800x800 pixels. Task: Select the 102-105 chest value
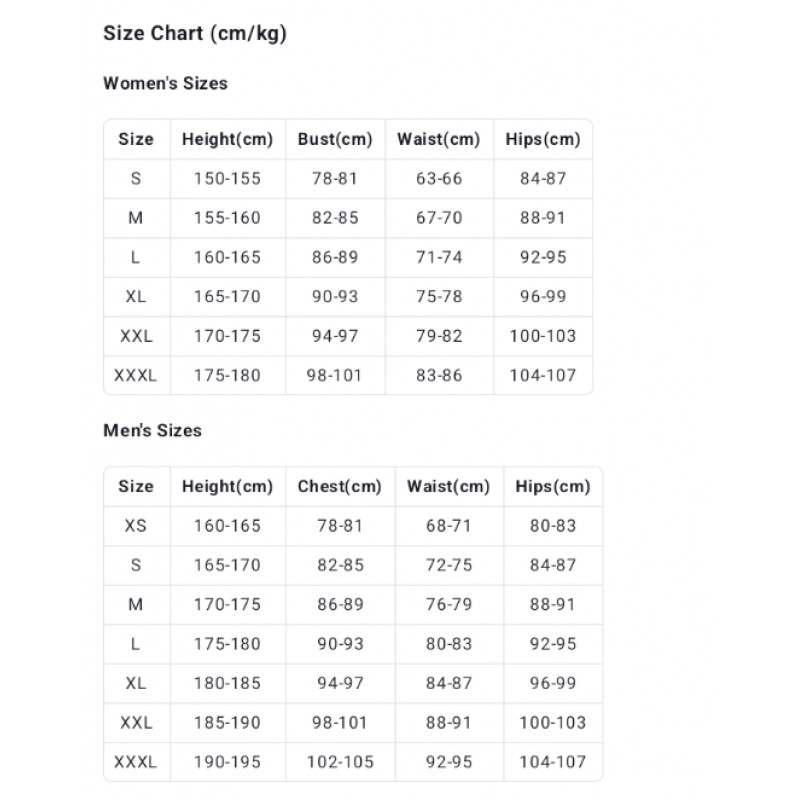[x=340, y=762]
